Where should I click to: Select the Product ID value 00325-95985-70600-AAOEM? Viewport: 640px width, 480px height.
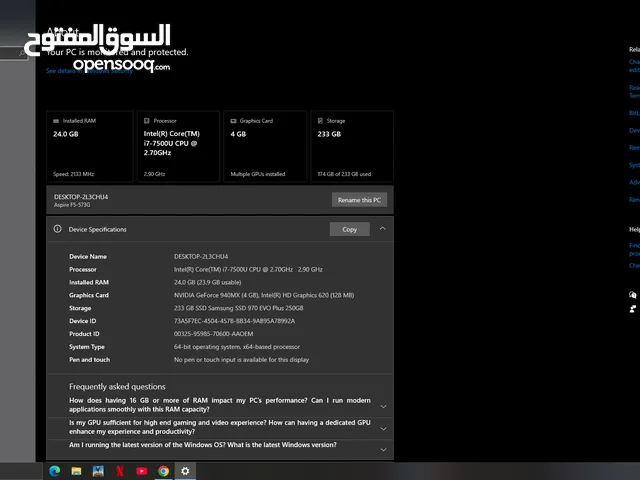(x=213, y=334)
